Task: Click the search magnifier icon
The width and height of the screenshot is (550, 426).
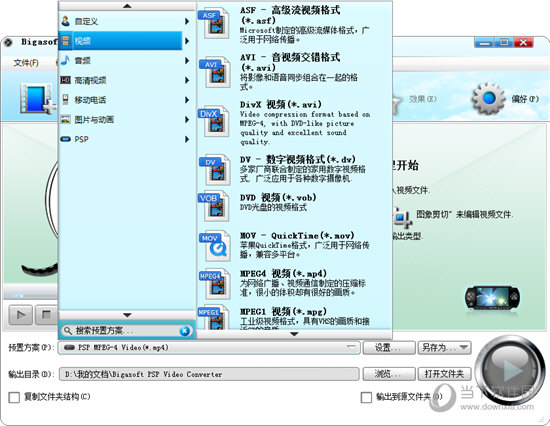Action: pos(68,331)
